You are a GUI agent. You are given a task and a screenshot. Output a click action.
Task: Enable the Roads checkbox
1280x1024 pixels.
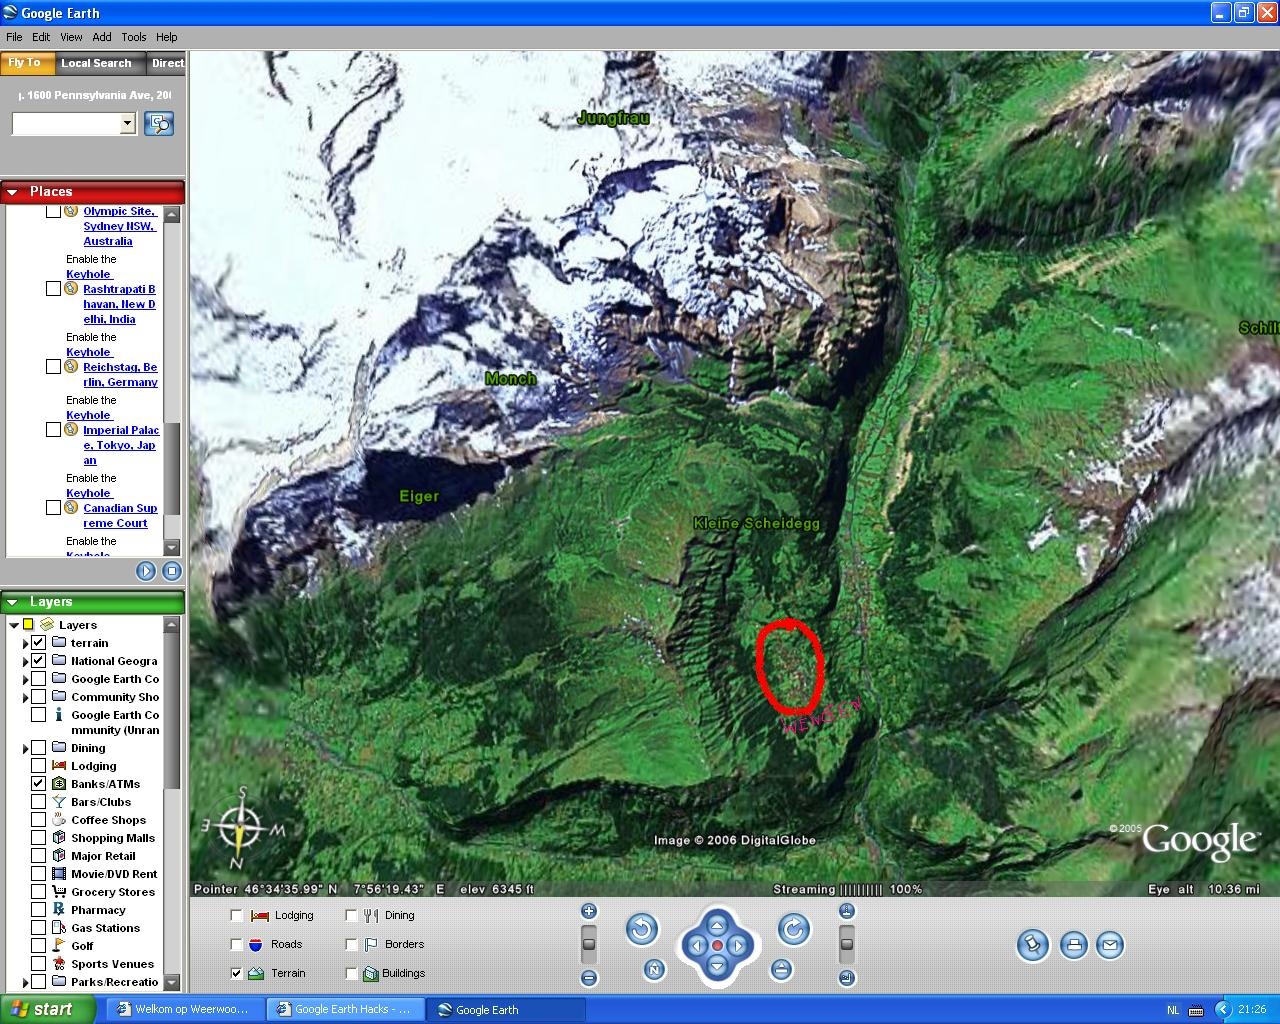click(237, 944)
